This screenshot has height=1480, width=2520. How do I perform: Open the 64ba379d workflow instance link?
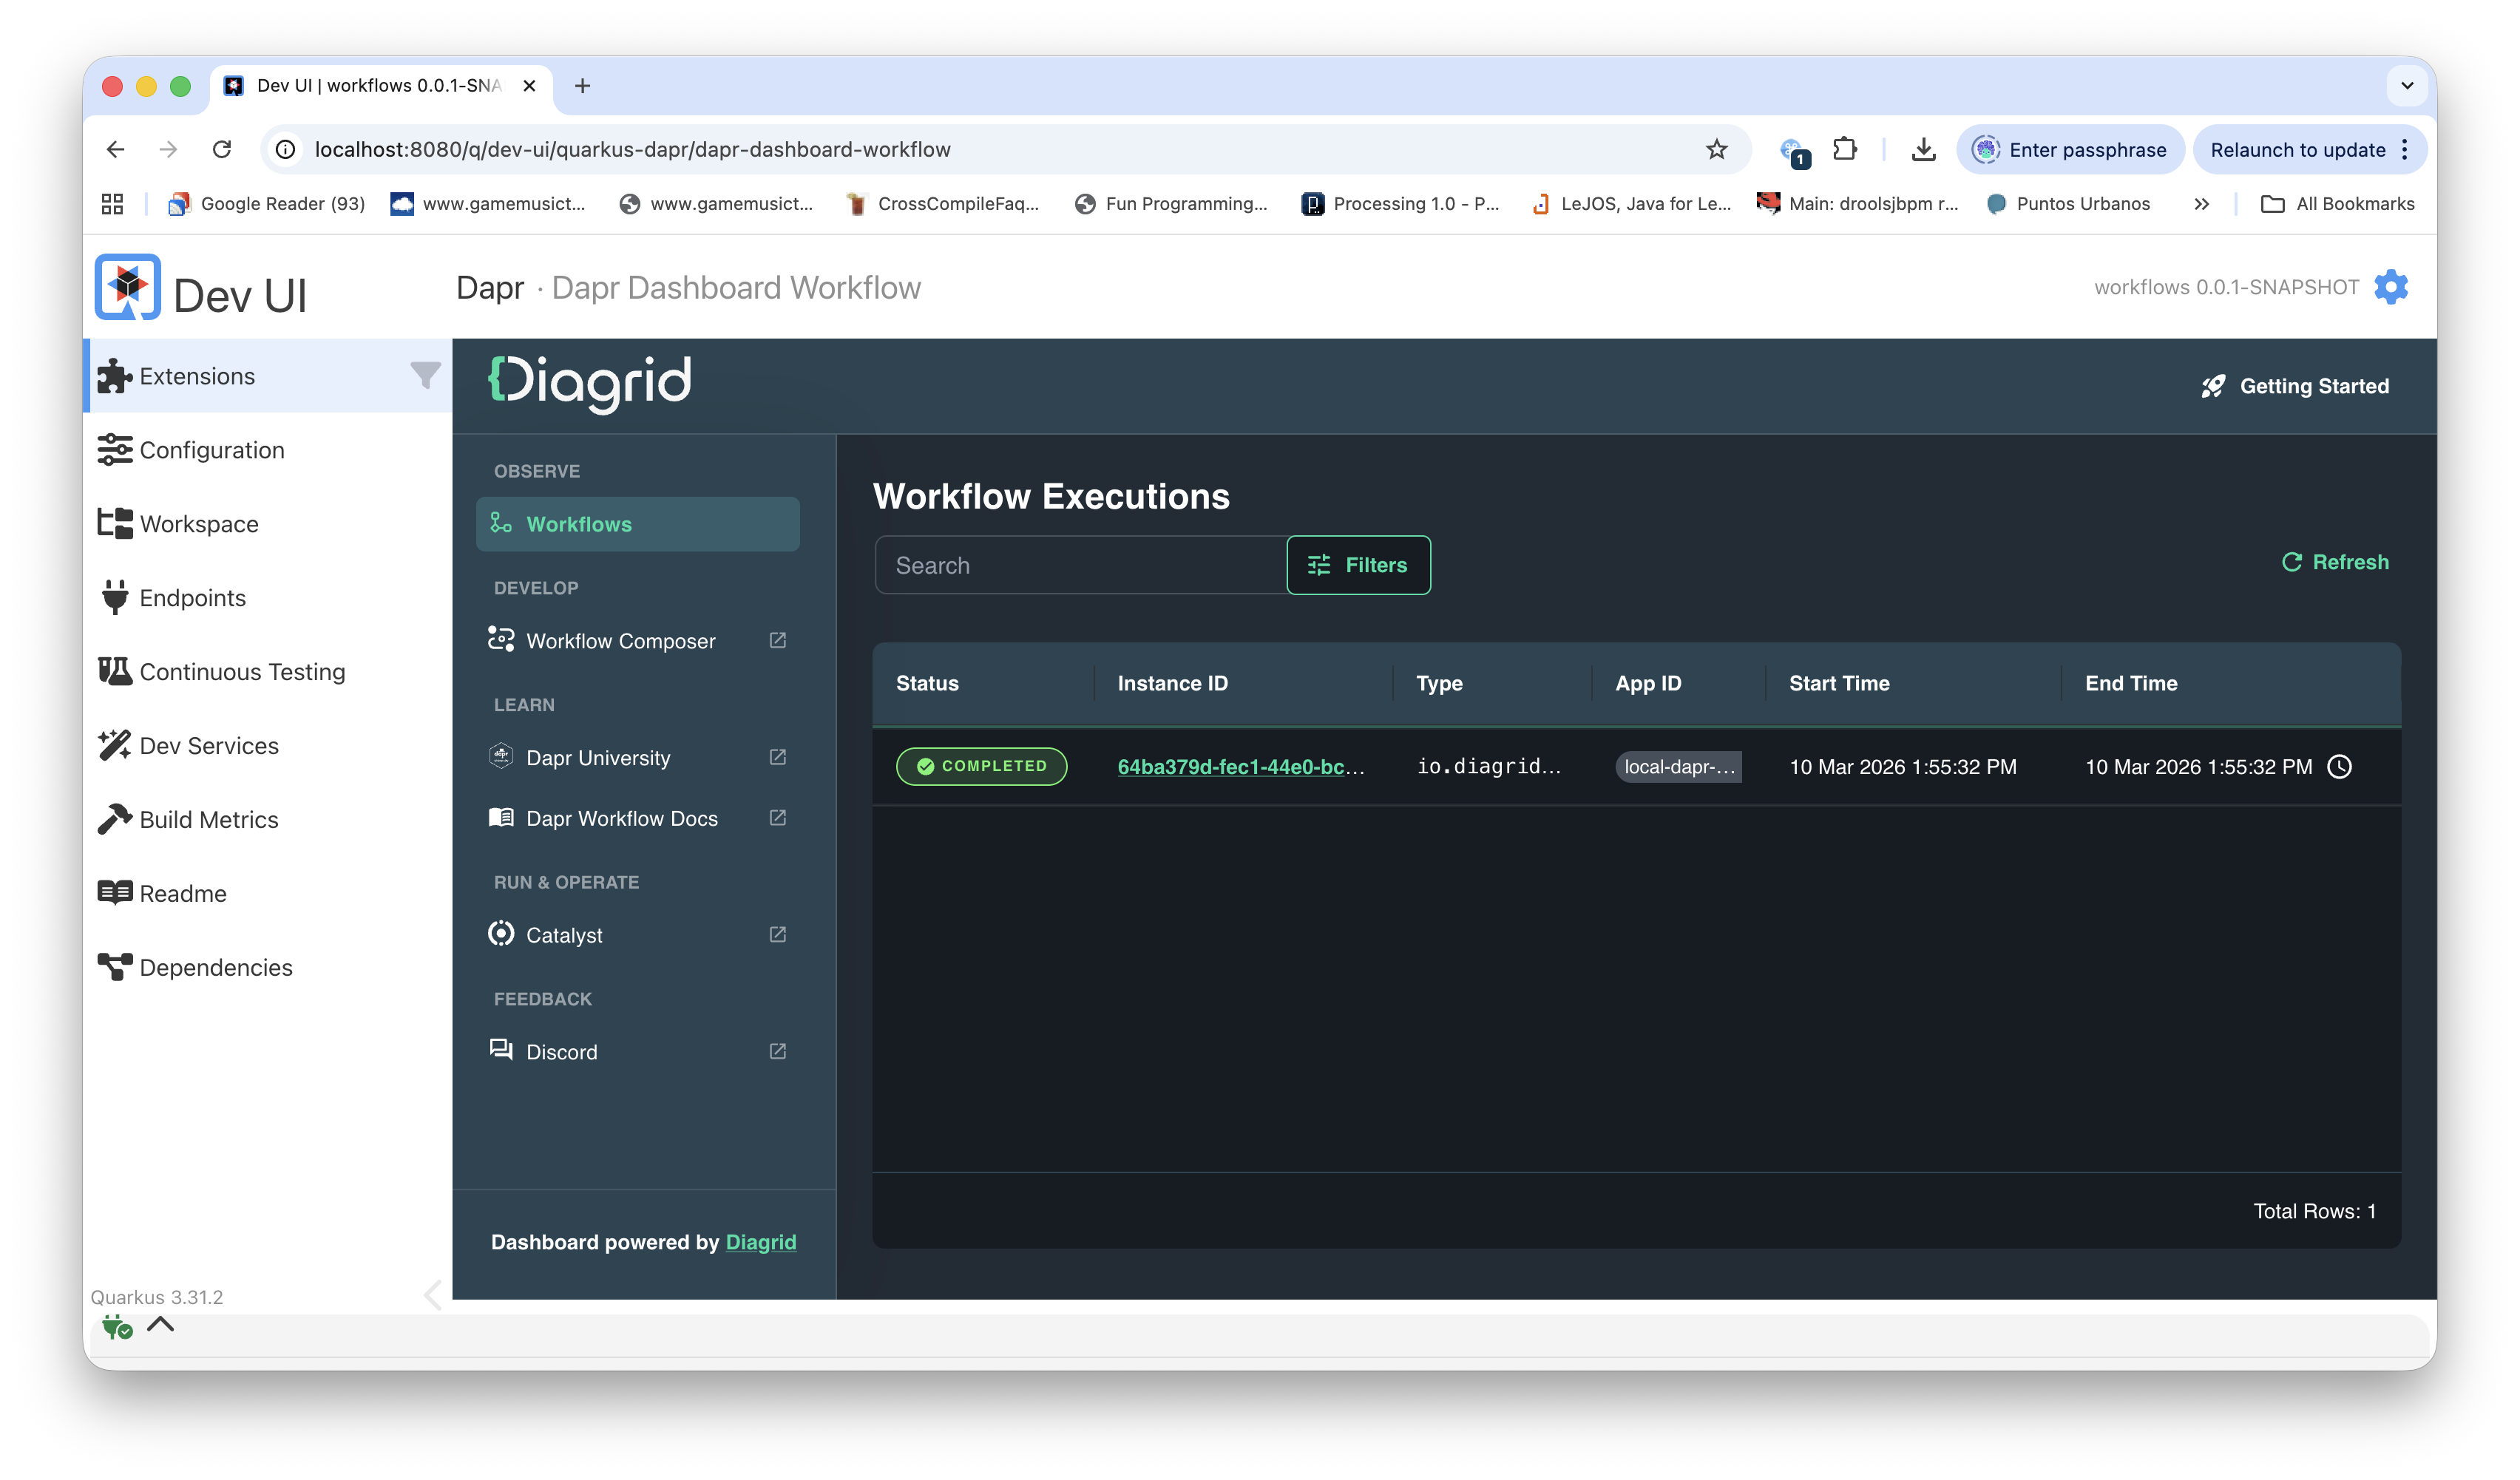[x=1240, y=767]
